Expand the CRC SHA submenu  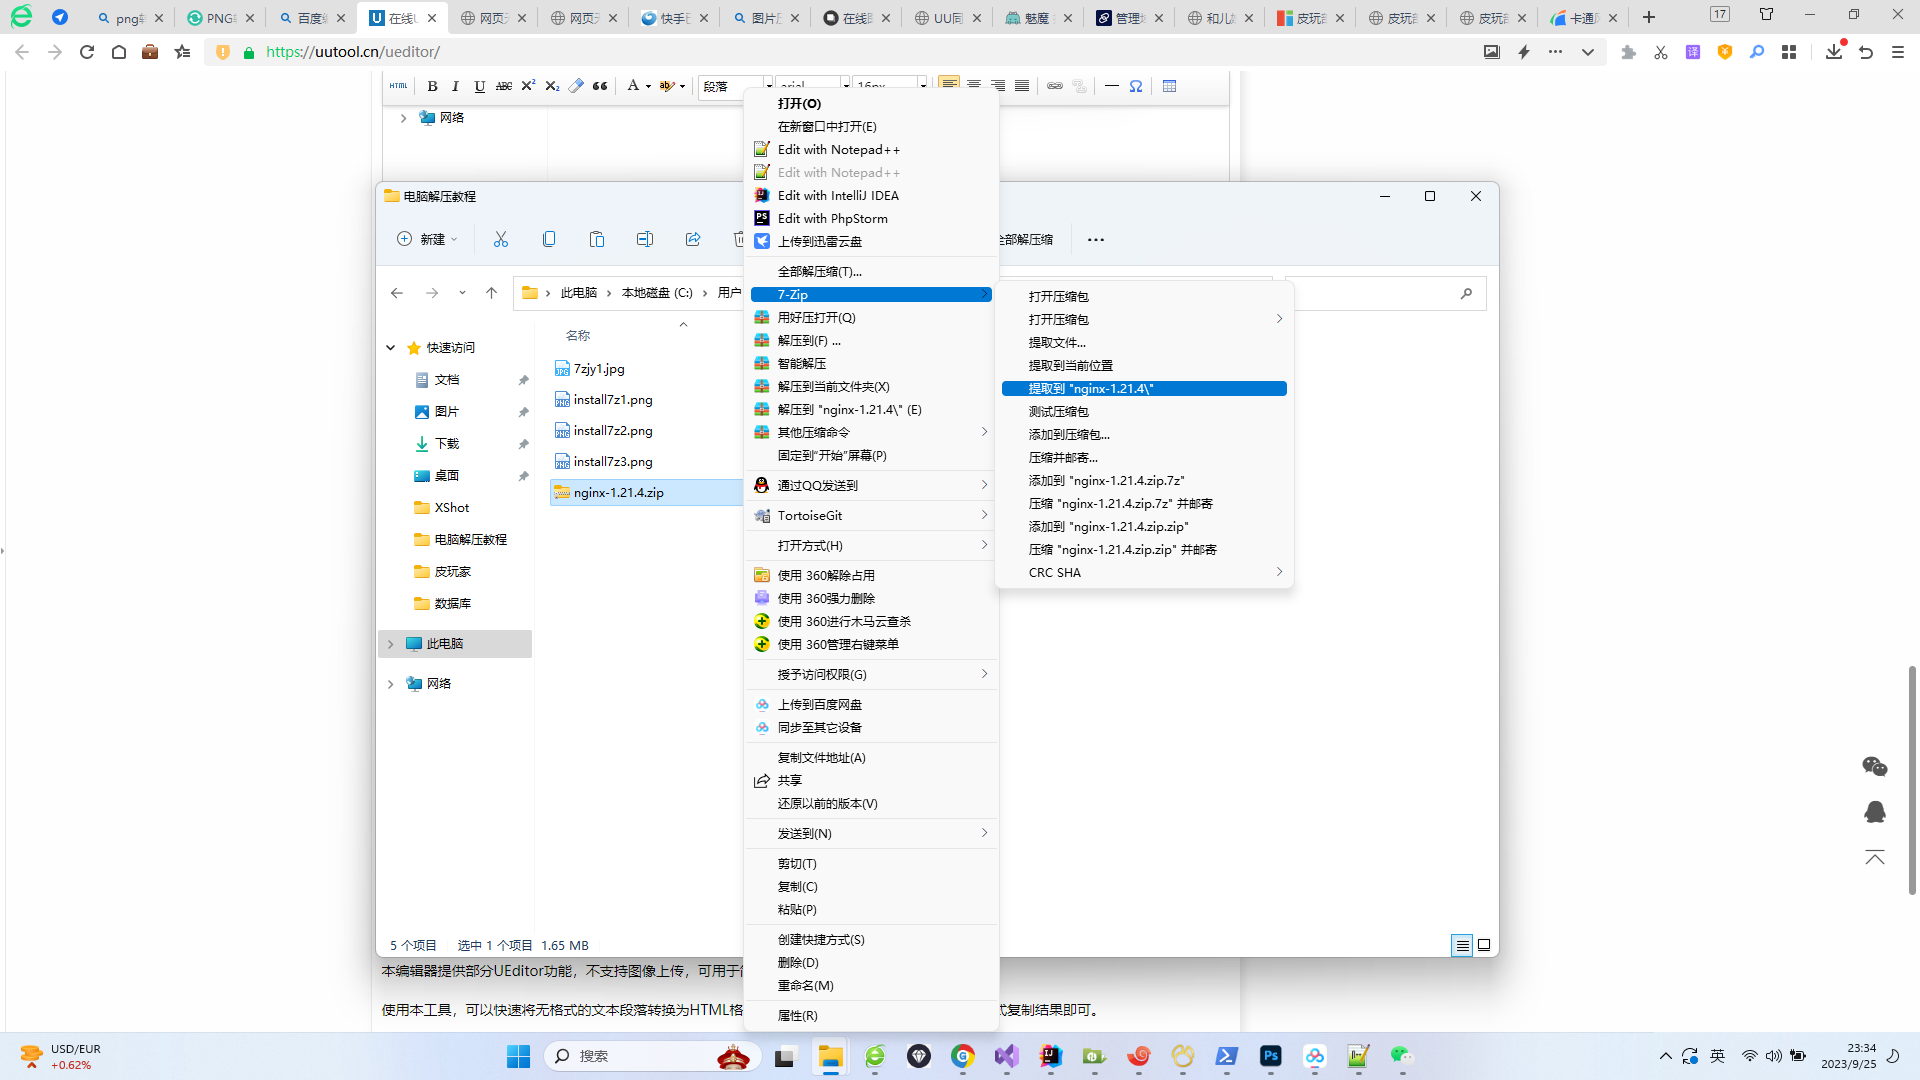coord(1144,572)
